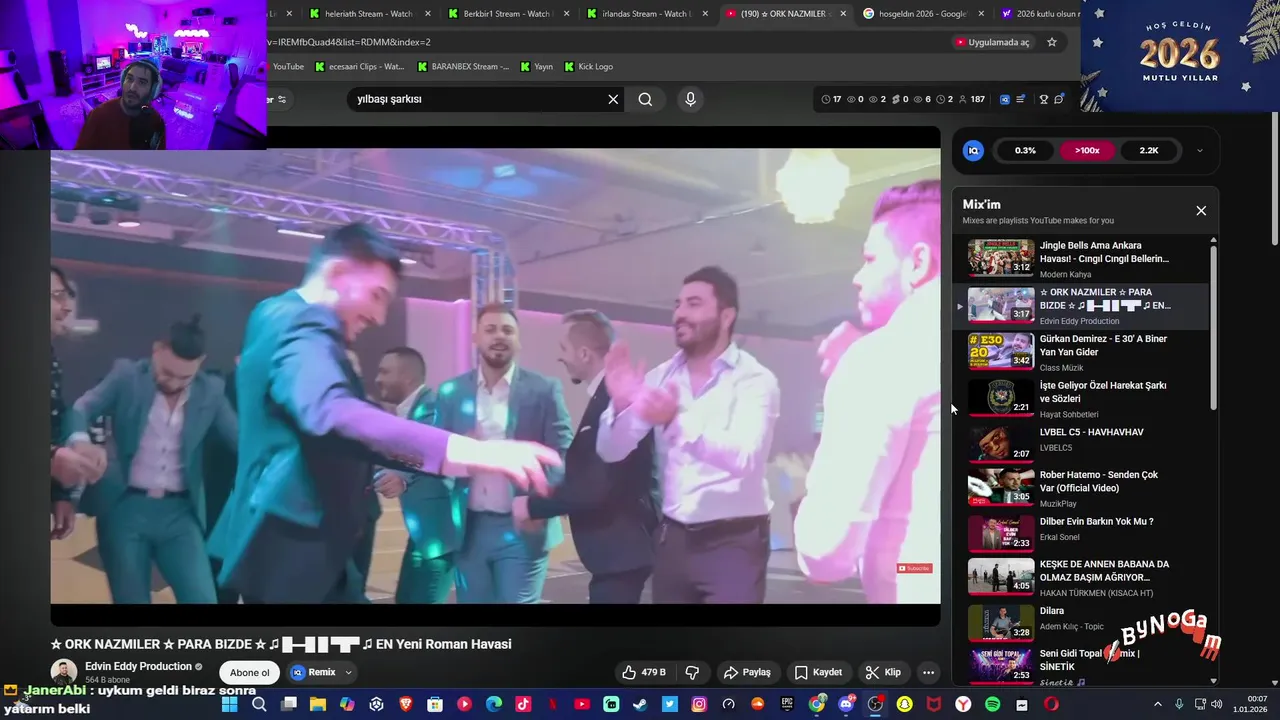Viewport: 1280px width, 720px height.
Task: Like the video showing 479 B
Action: point(644,672)
